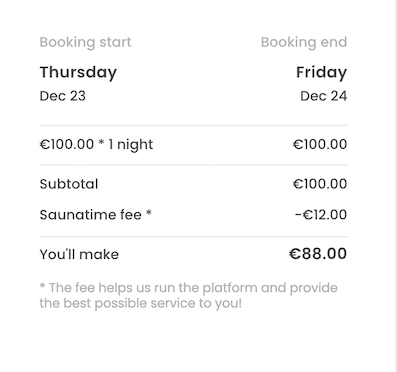Click the Booking end label

click(304, 42)
